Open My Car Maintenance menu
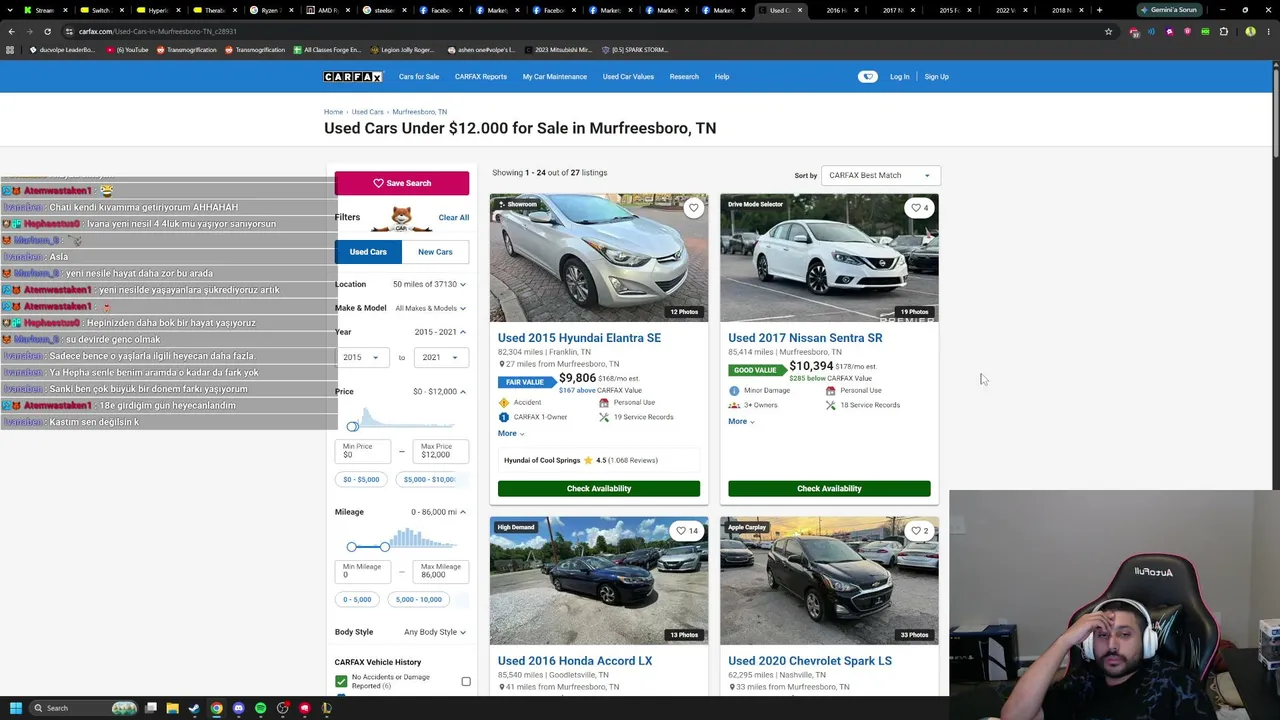Screen dimensions: 1280x720 click(555, 77)
